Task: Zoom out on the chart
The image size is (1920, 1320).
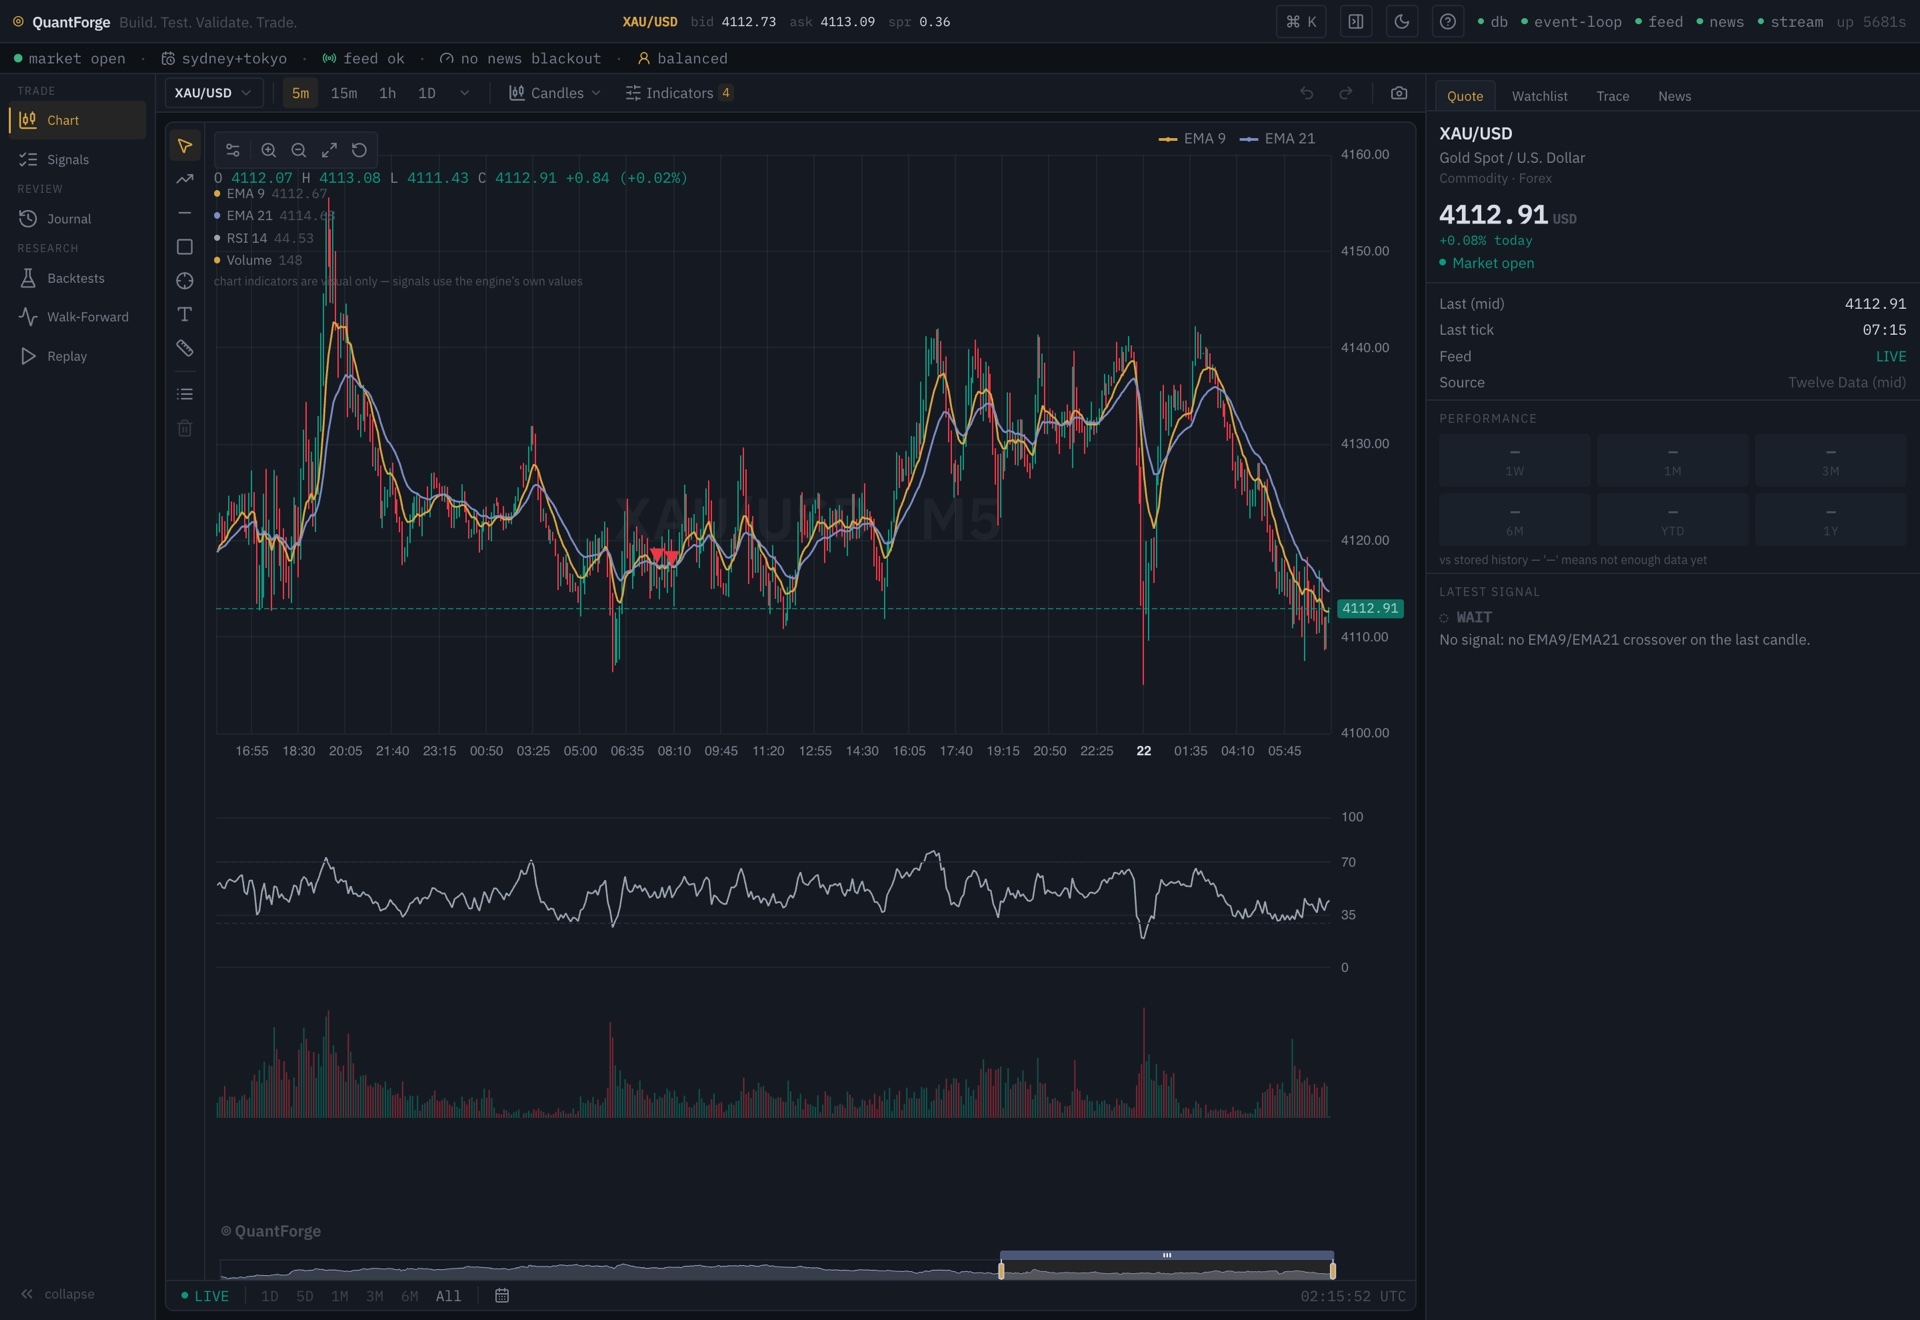Action: point(299,150)
